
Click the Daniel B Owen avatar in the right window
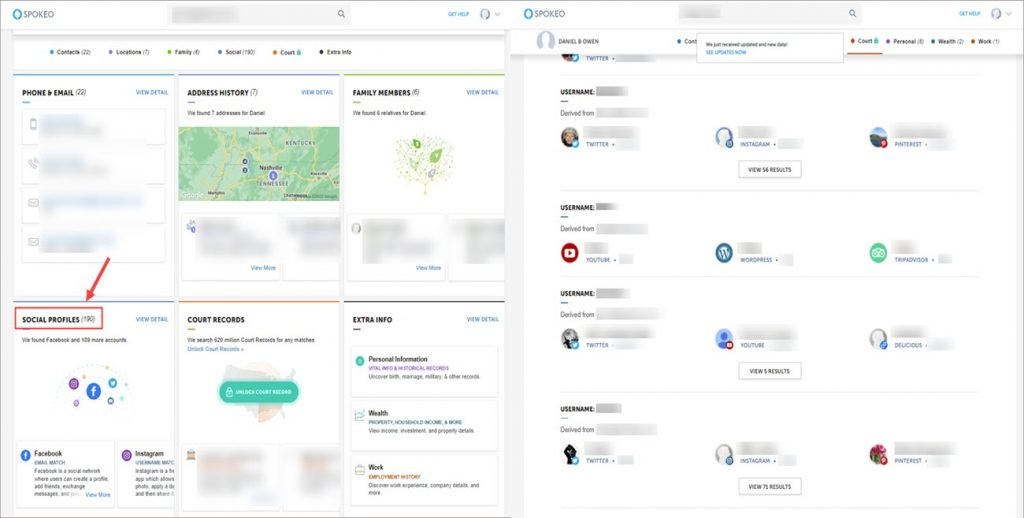point(545,41)
